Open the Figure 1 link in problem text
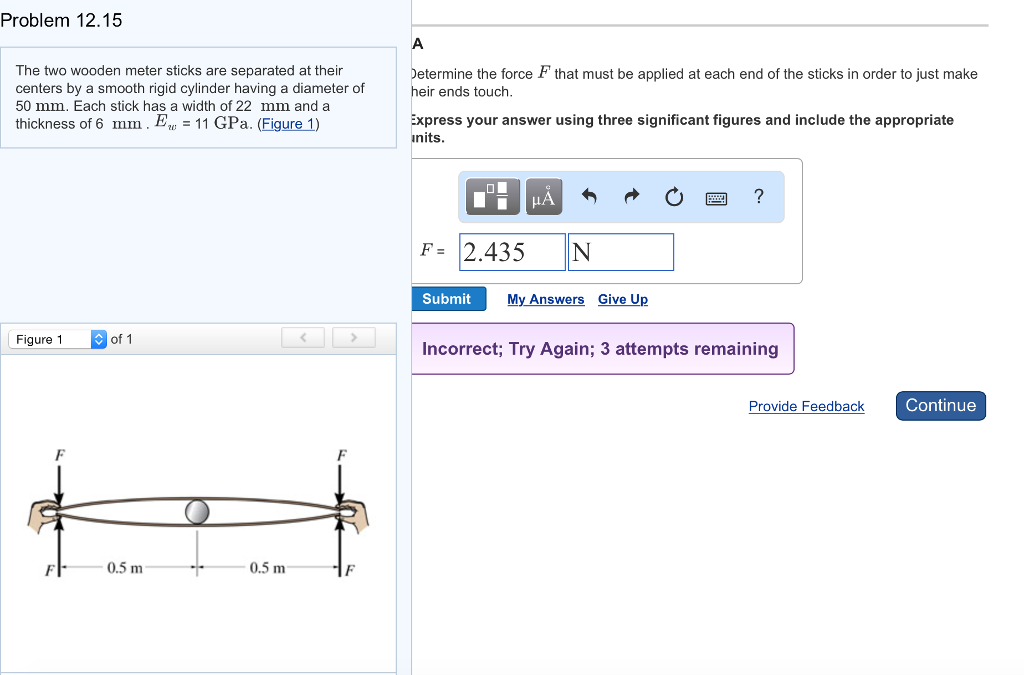 288,124
